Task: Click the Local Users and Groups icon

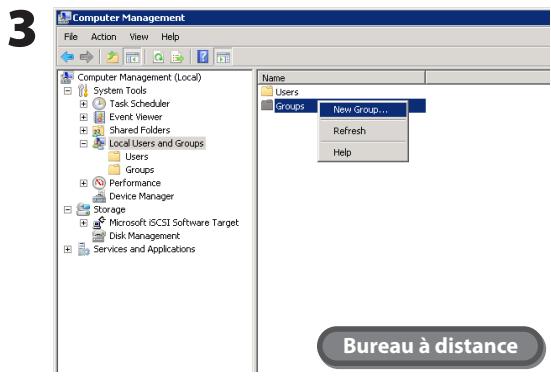Action: [99, 143]
